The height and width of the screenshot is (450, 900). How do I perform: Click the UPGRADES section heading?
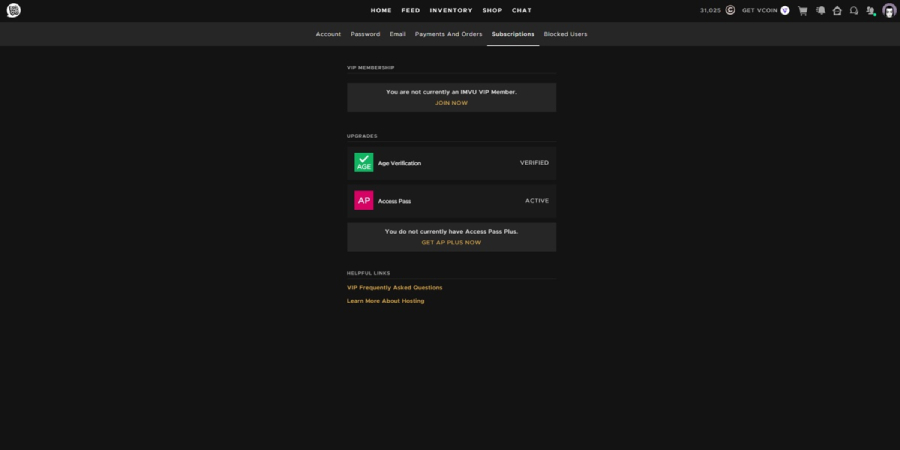click(x=362, y=136)
